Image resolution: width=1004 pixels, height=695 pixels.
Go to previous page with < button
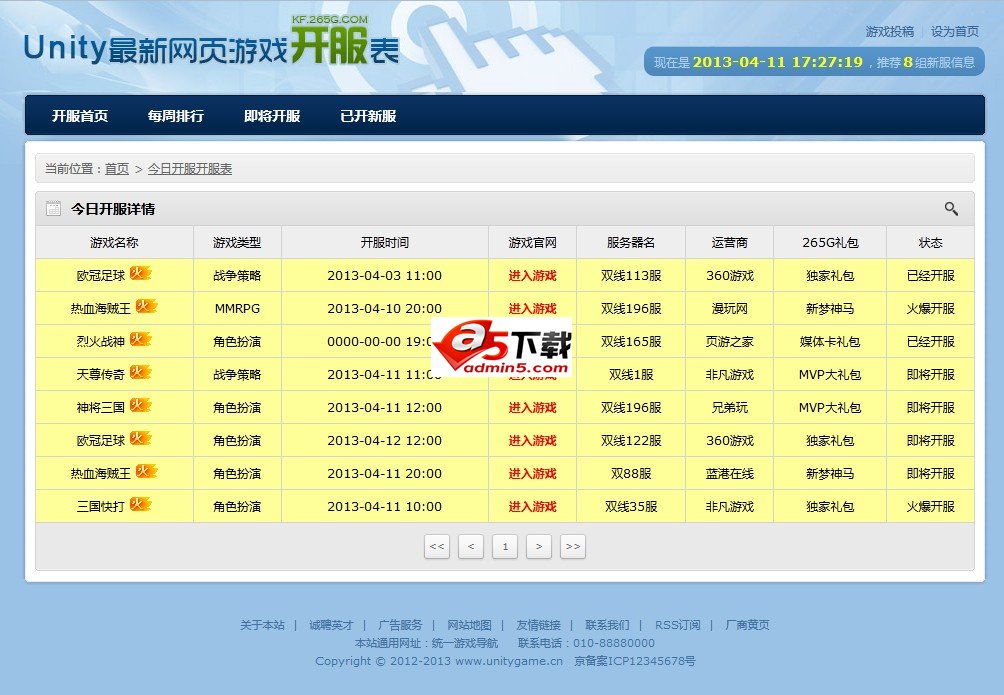click(471, 546)
